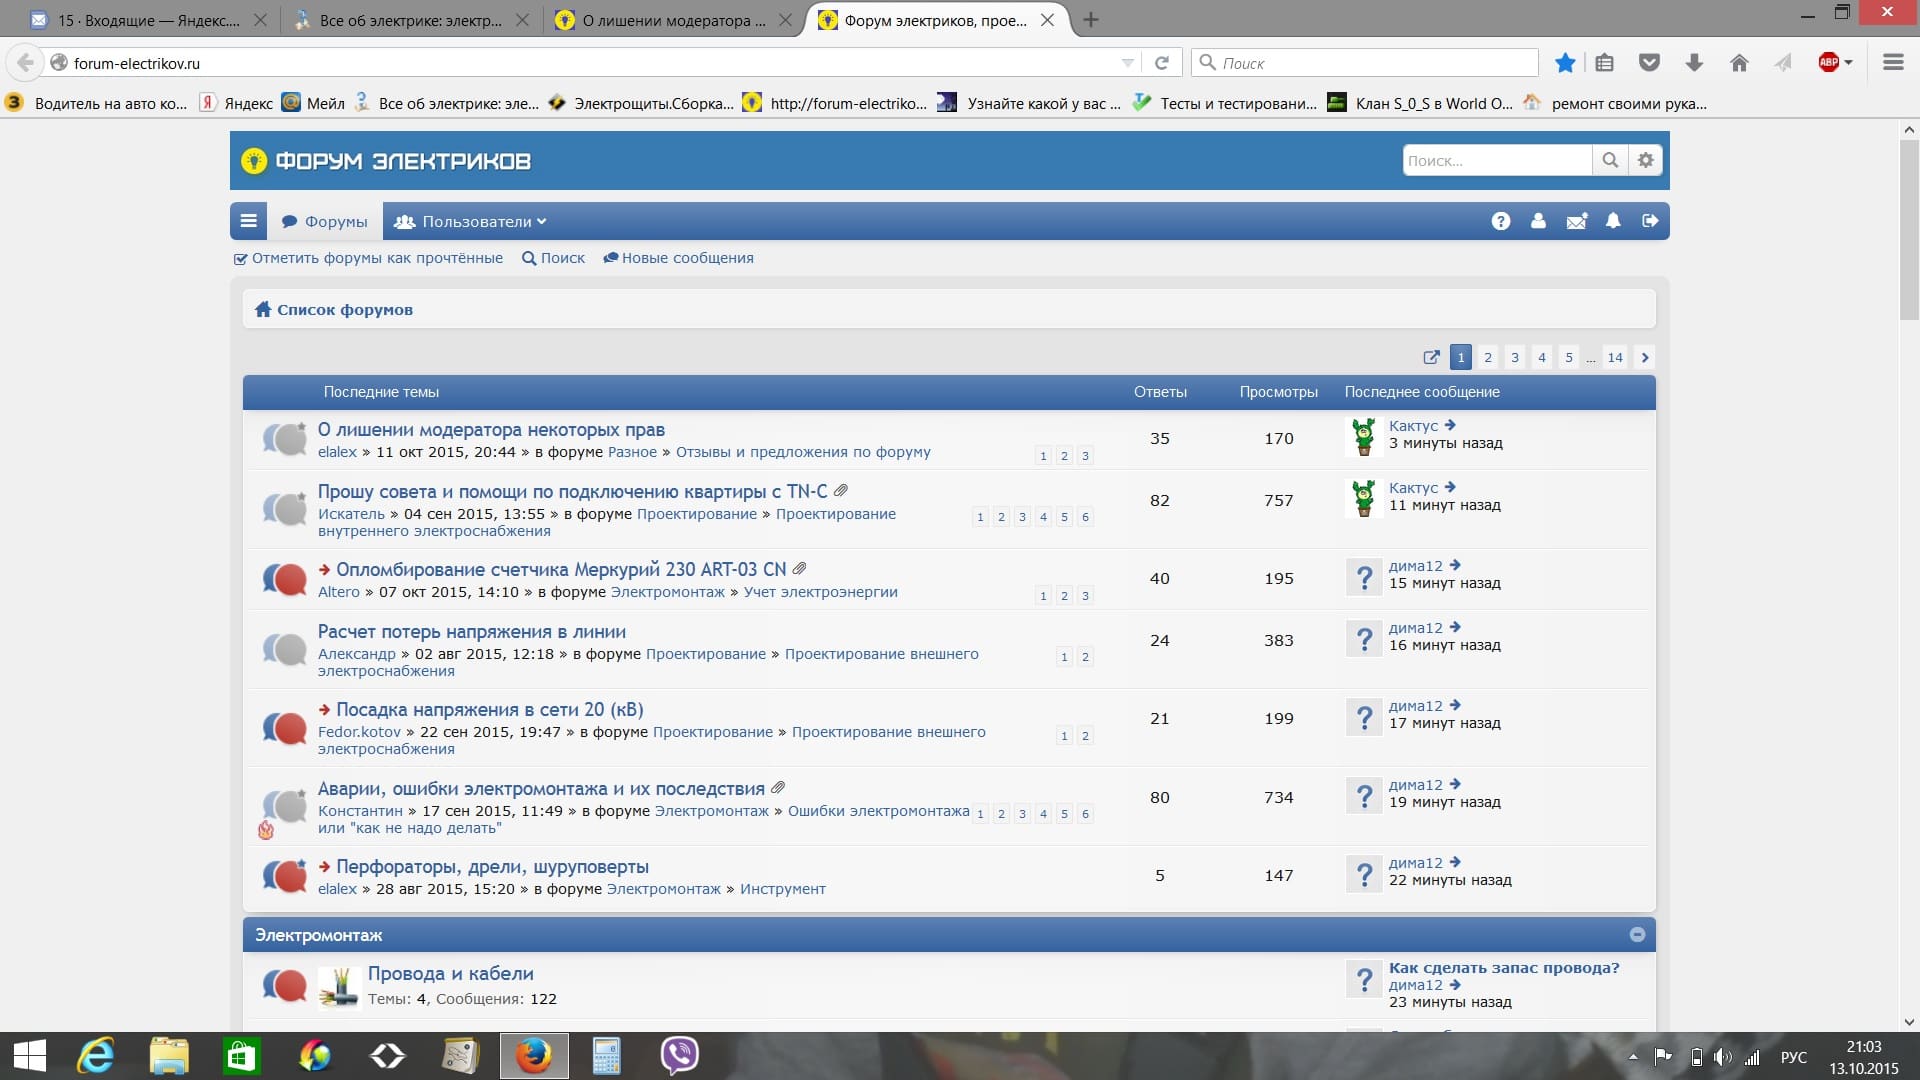Switch to the Форумы navigation tab
Image resolution: width=1920 pixels, height=1080 pixels.
click(325, 221)
